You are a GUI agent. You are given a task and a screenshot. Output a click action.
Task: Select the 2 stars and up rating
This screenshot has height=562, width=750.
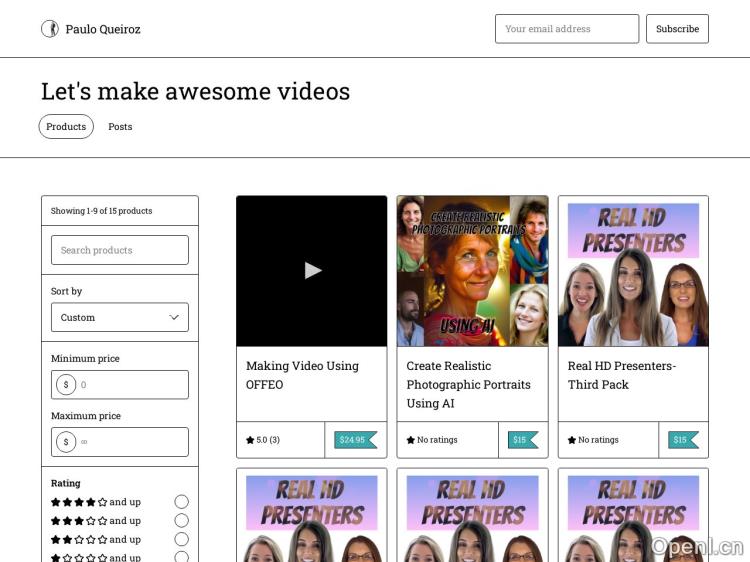coord(181,540)
